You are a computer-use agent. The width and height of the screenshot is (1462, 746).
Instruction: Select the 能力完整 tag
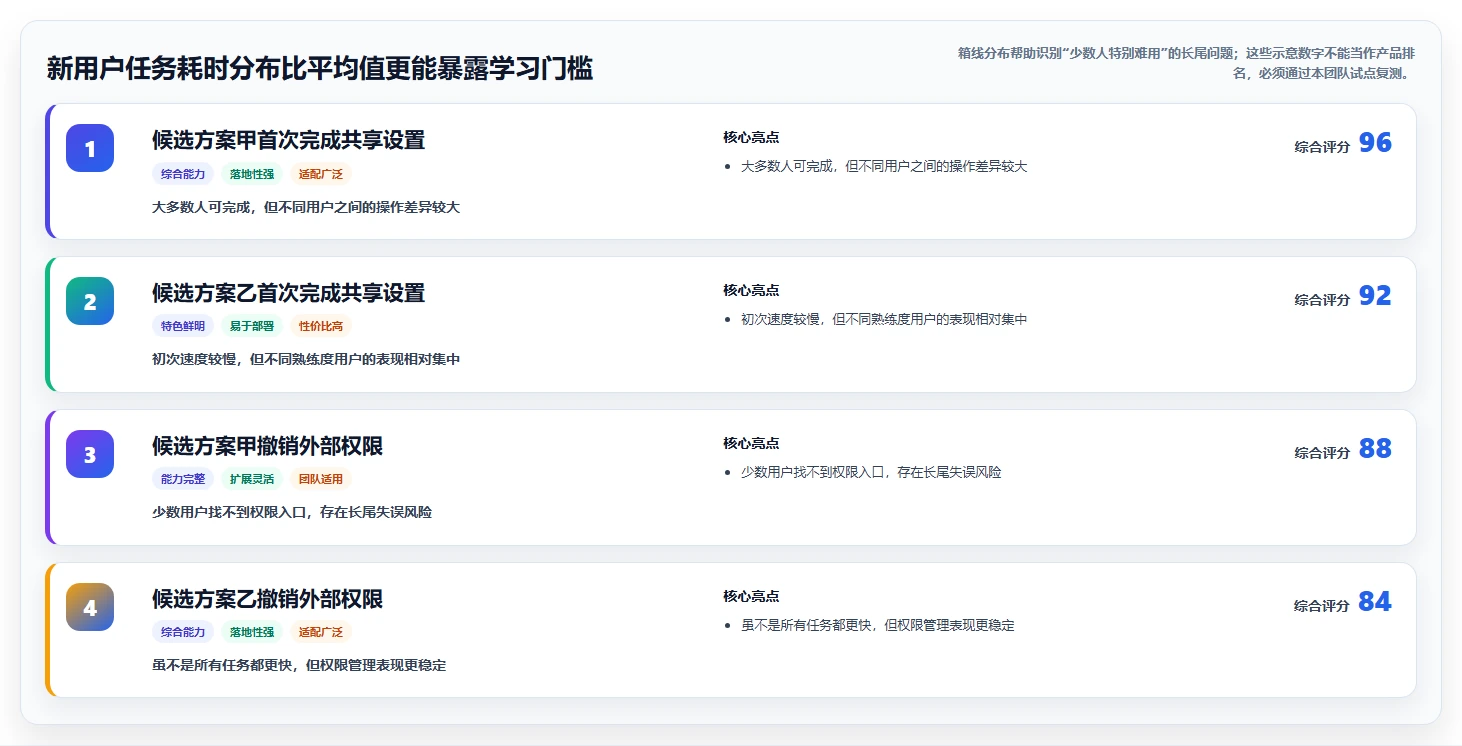click(183, 479)
